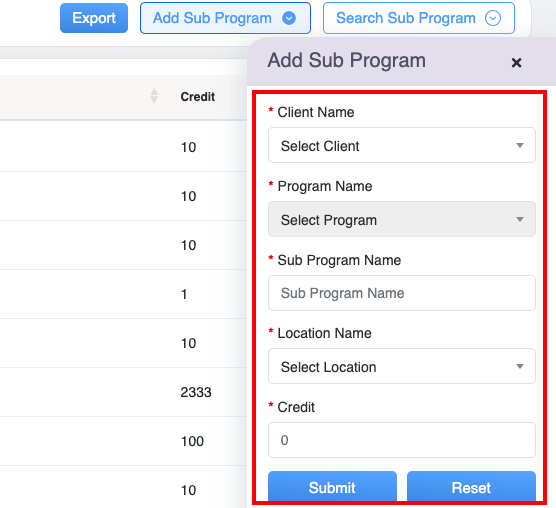Expand the Search Sub Program panel
Screen dimensions: 556x508
click(x=419, y=18)
